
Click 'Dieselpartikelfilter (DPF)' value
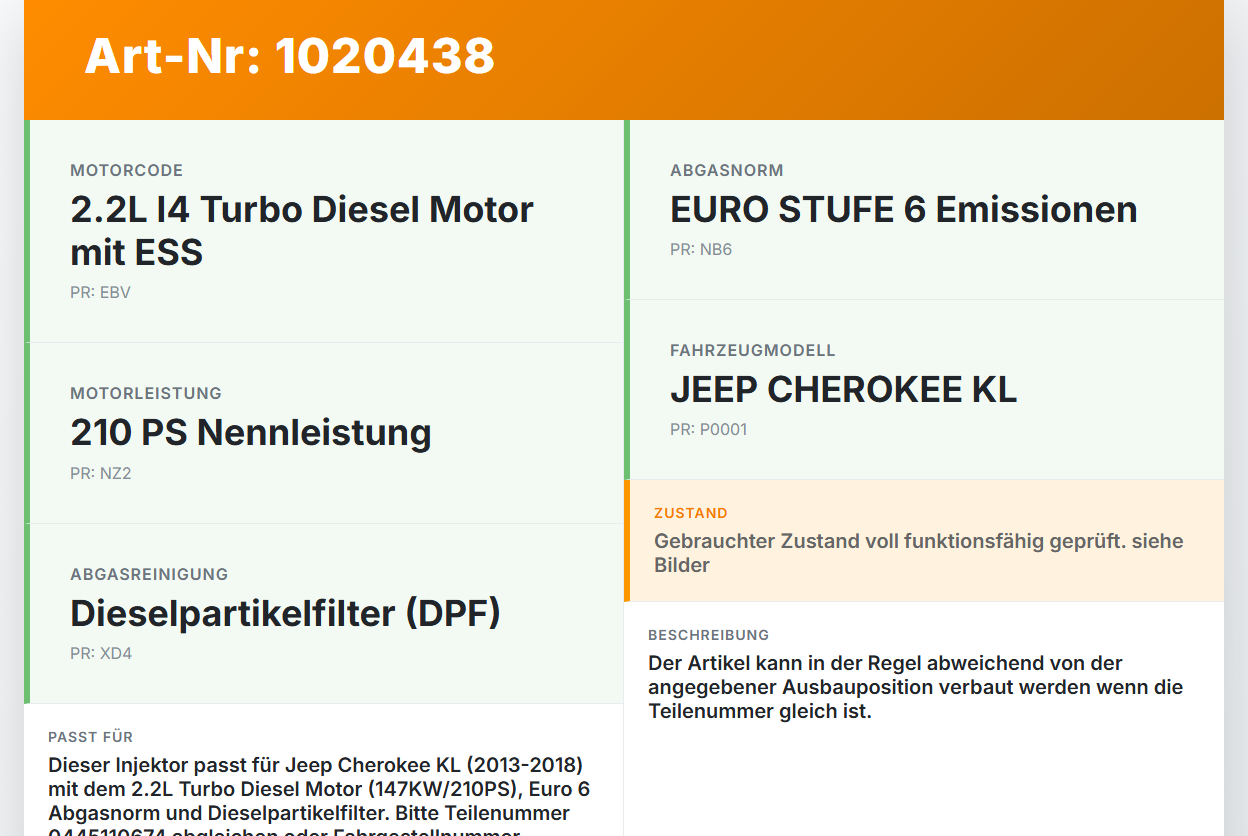[x=285, y=614]
